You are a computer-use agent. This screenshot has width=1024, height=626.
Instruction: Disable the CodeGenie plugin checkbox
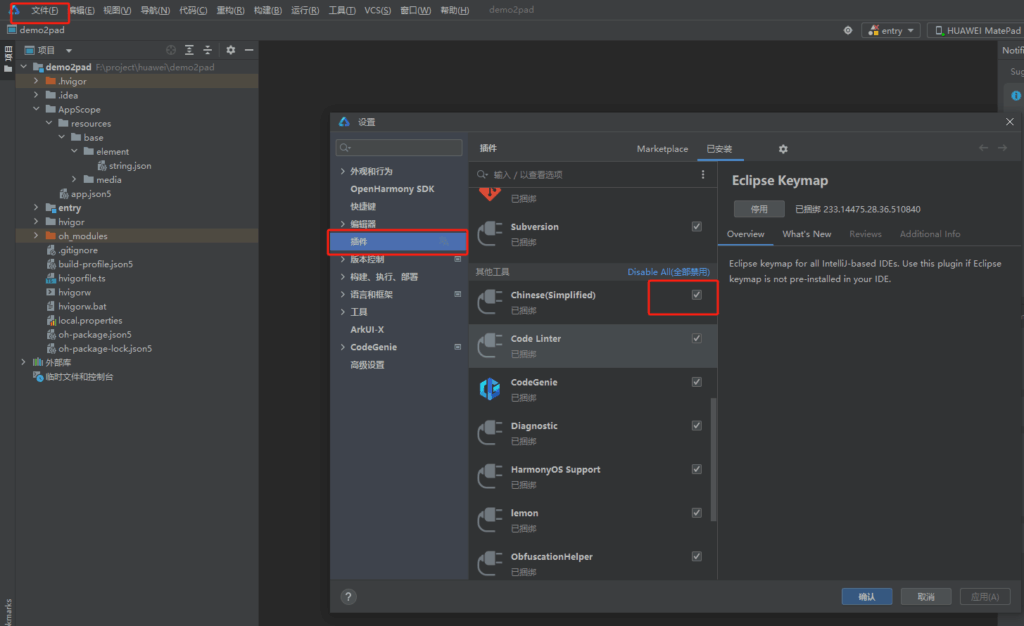(697, 382)
